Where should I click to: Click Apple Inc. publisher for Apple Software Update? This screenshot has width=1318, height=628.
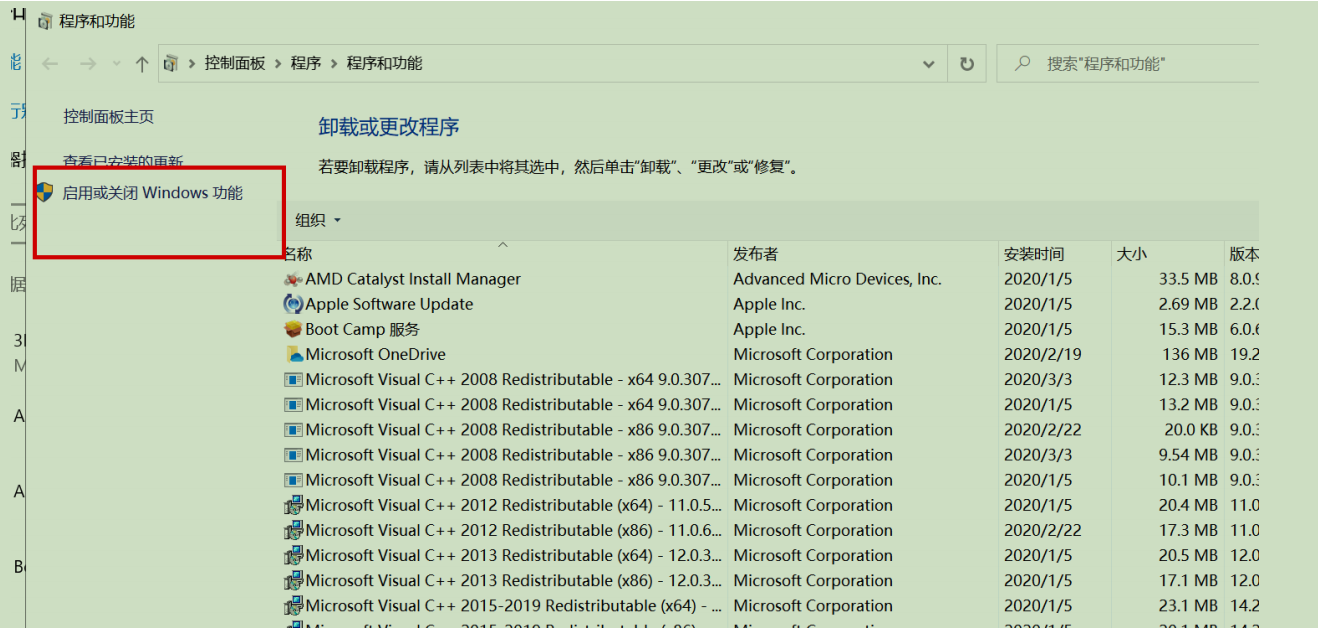[769, 304]
